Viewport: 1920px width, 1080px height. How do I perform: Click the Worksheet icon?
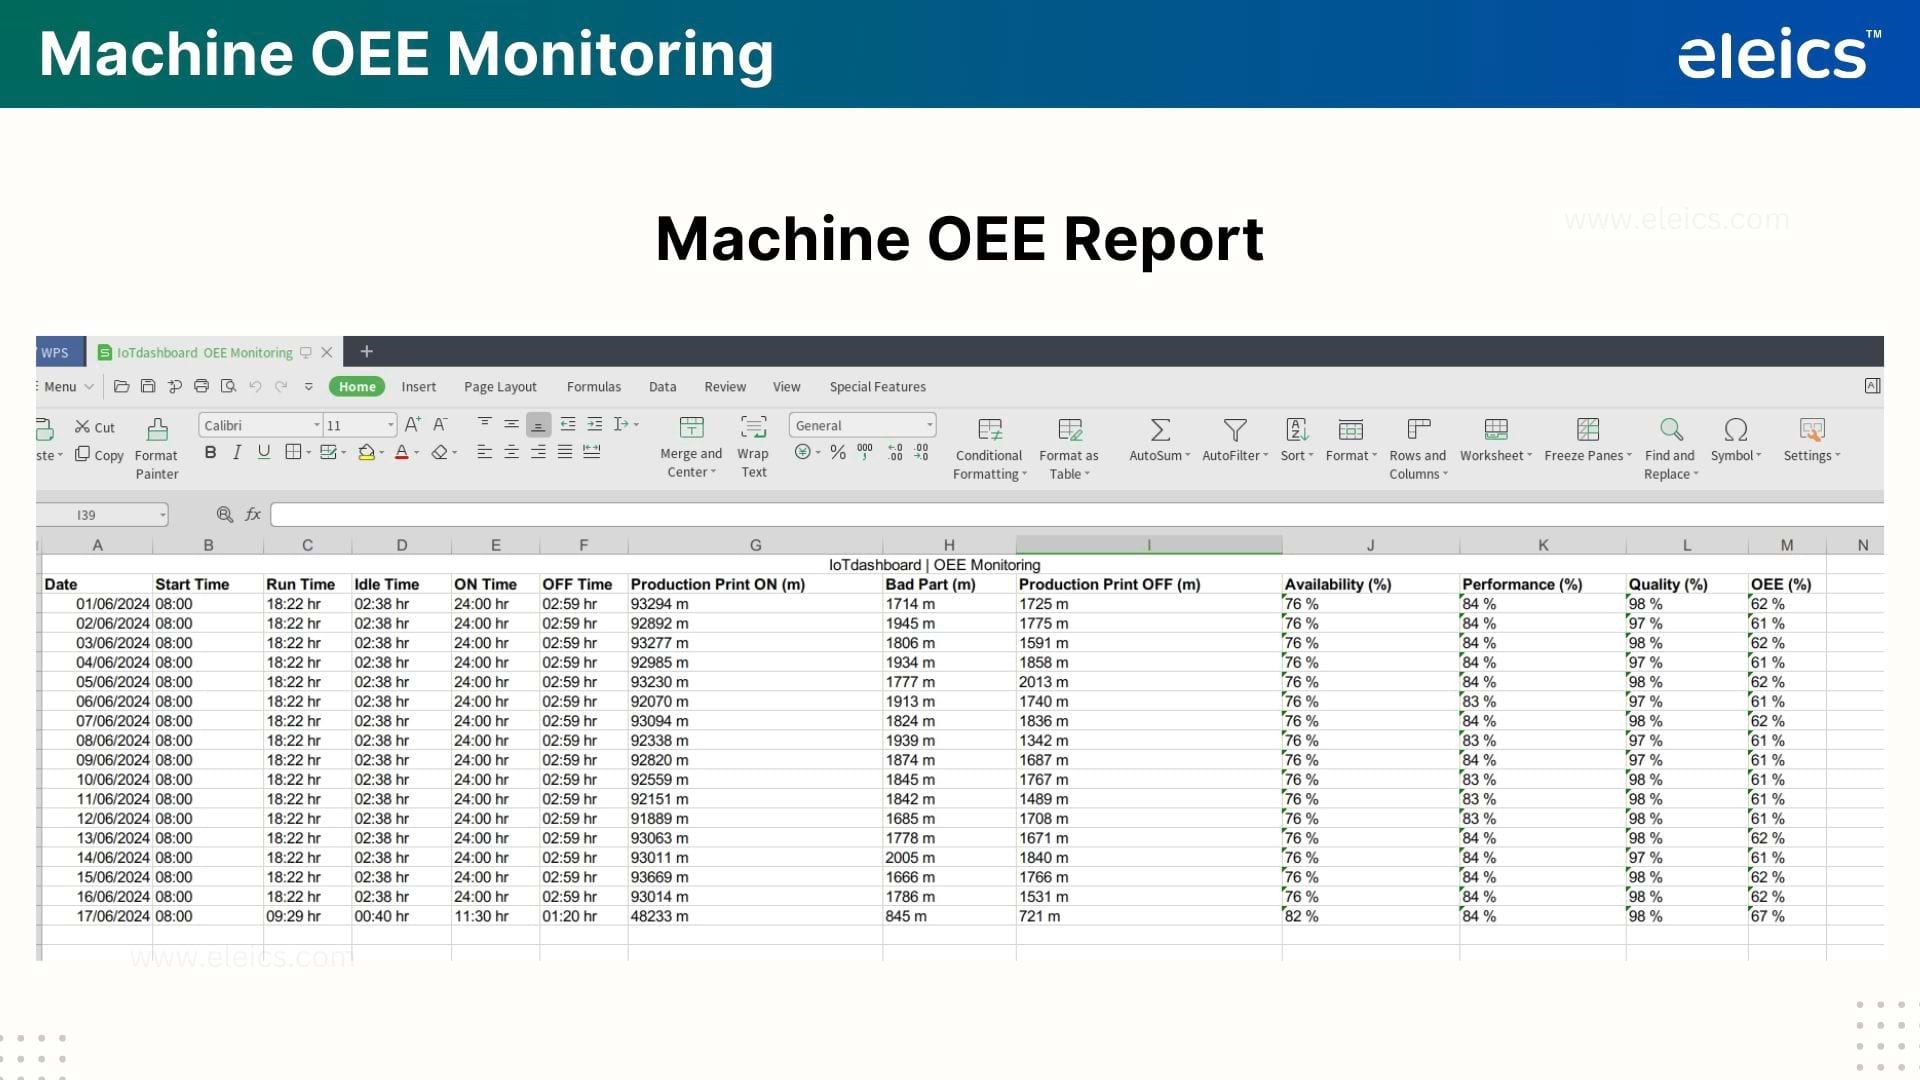[1496, 430]
